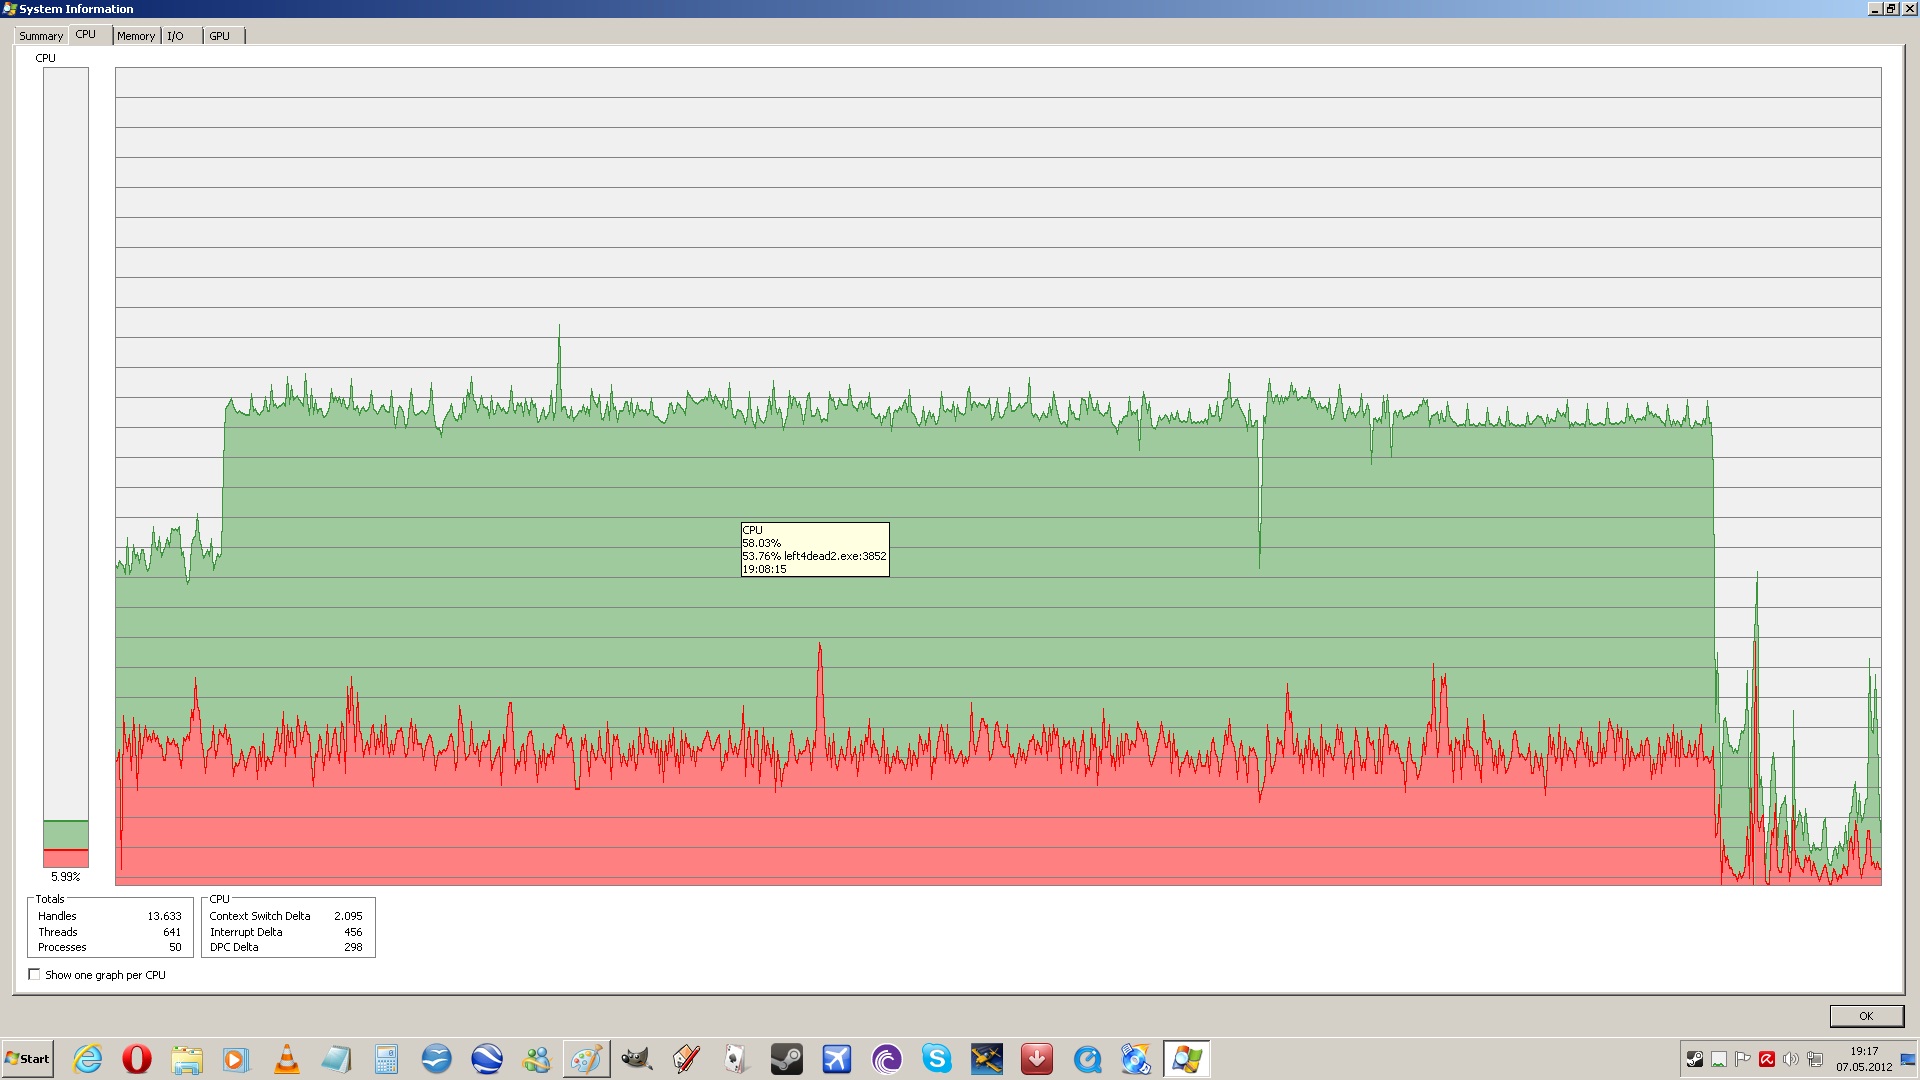Click the OK button
1920x1080 pixels.
1866,1016
